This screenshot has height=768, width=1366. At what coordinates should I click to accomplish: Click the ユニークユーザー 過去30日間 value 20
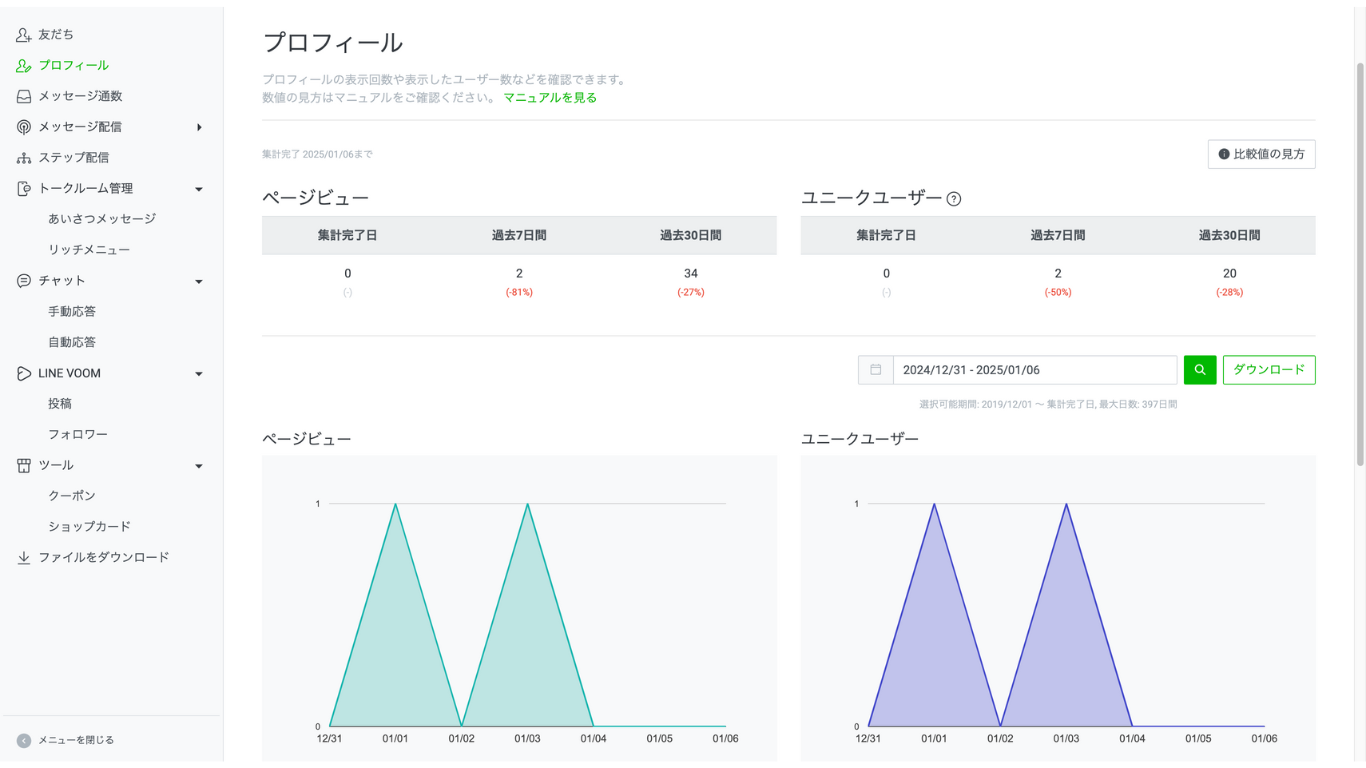point(1230,274)
